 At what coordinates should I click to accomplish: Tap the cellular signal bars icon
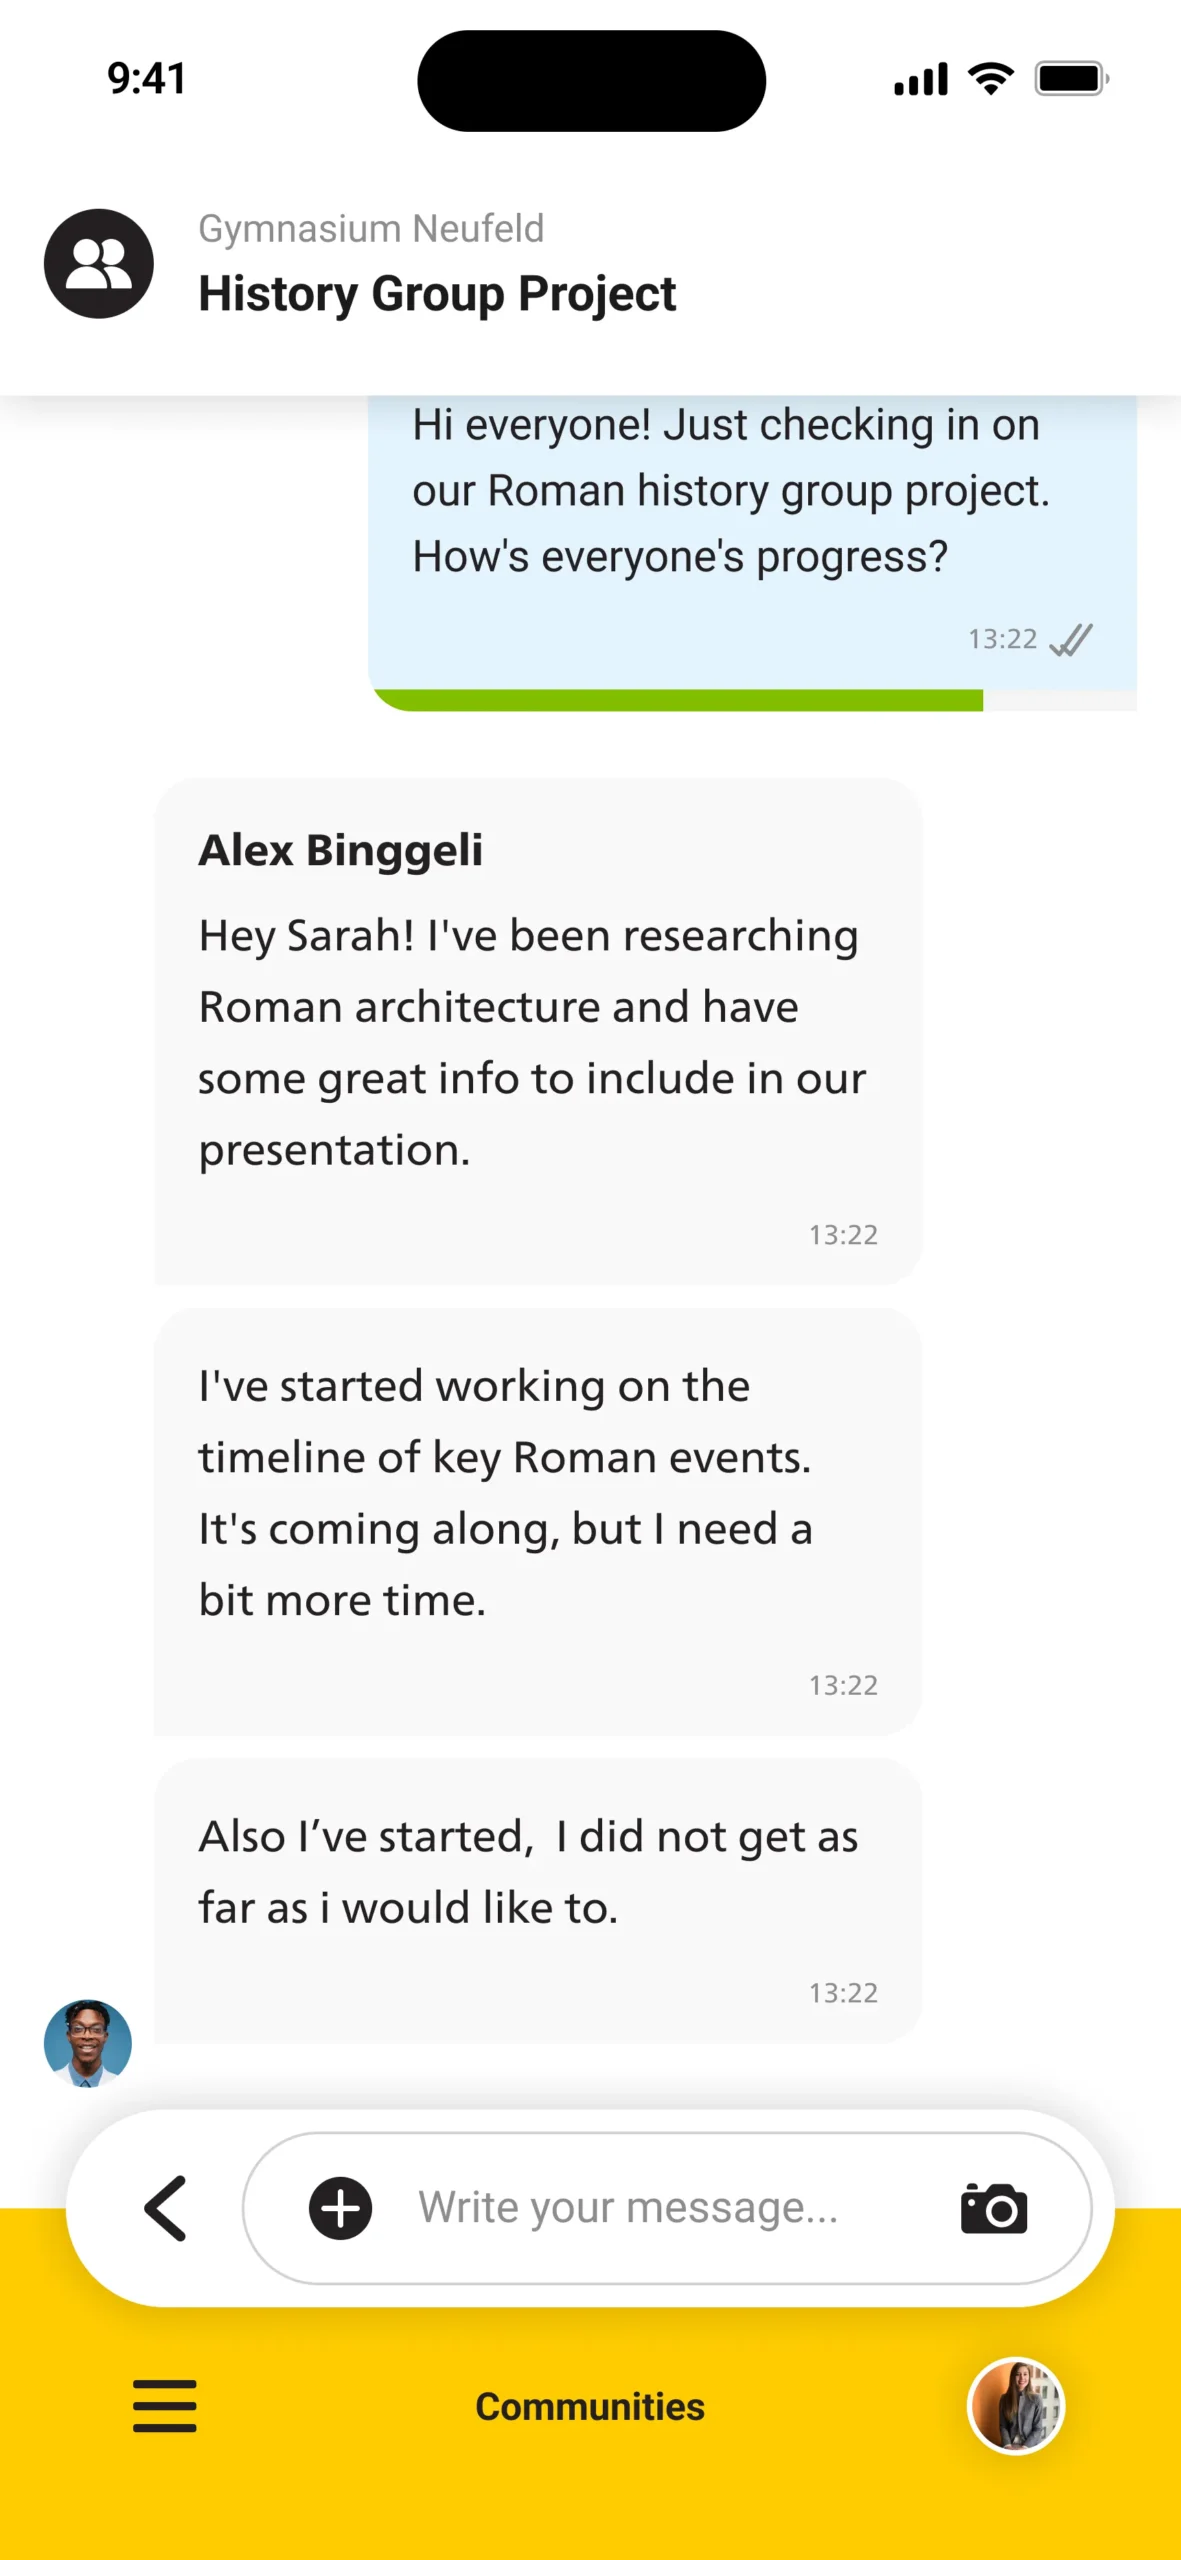(920, 79)
